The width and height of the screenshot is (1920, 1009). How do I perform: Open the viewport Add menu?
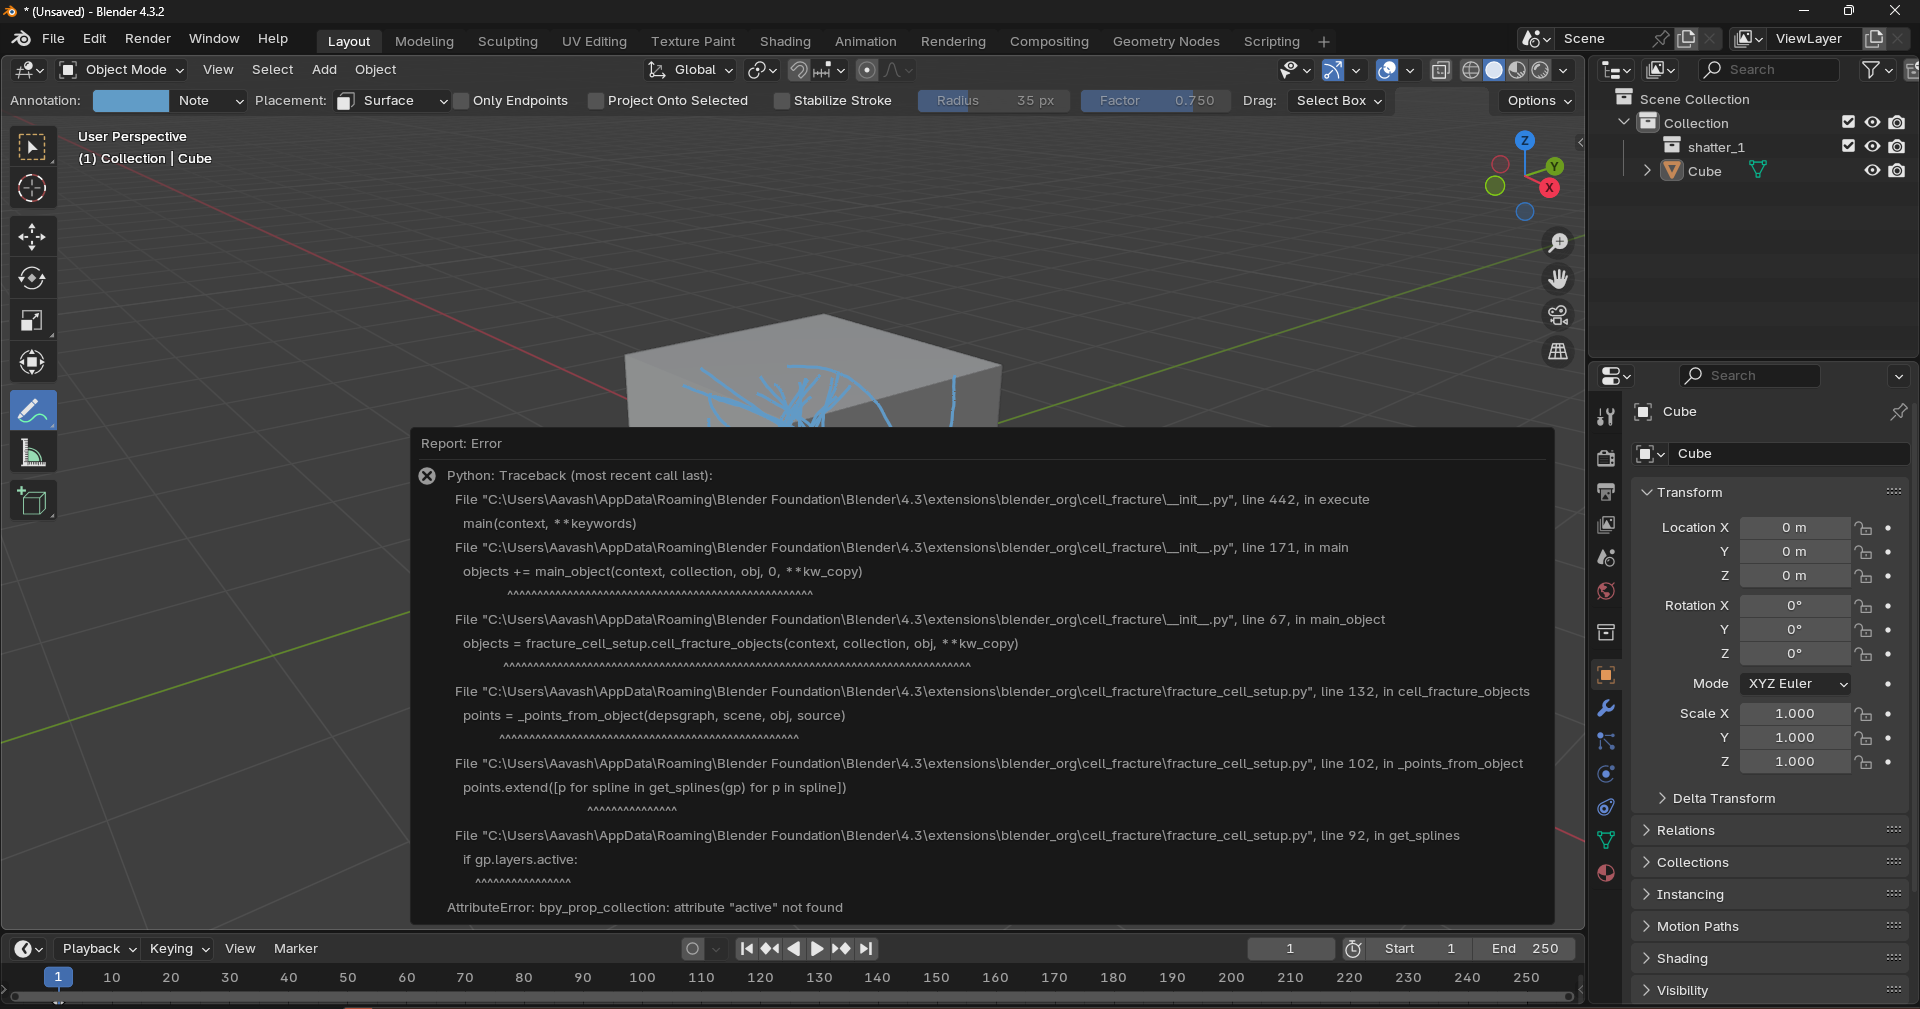coord(324,70)
